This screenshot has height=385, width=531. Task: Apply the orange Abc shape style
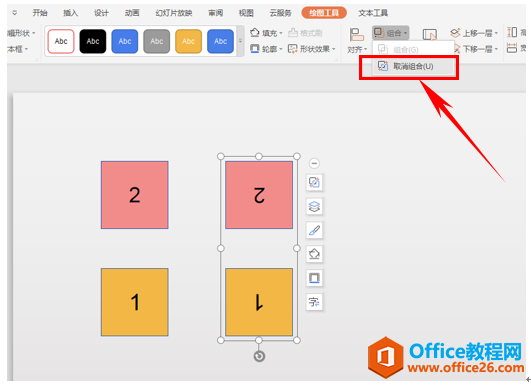pyautogui.click(x=189, y=41)
